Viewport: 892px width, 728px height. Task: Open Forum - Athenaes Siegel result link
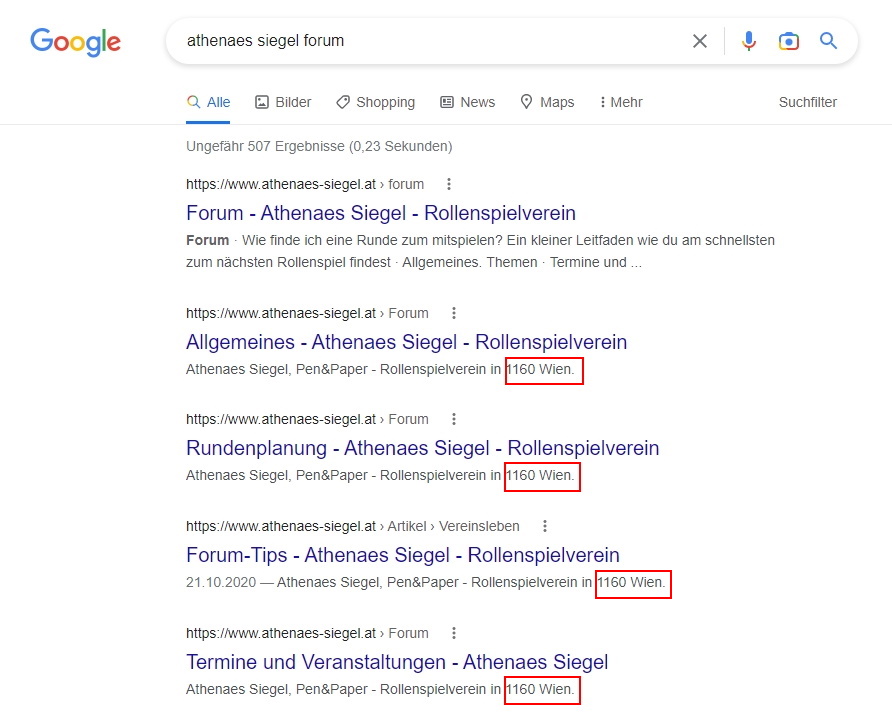(x=380, y=213)
